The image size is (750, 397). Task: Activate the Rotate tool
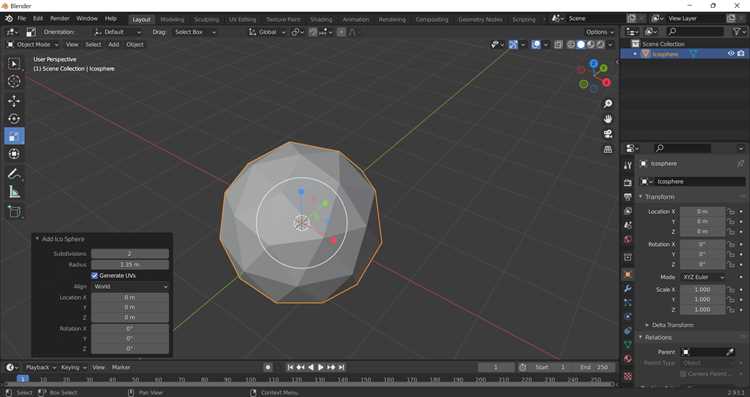coord(14,118)
